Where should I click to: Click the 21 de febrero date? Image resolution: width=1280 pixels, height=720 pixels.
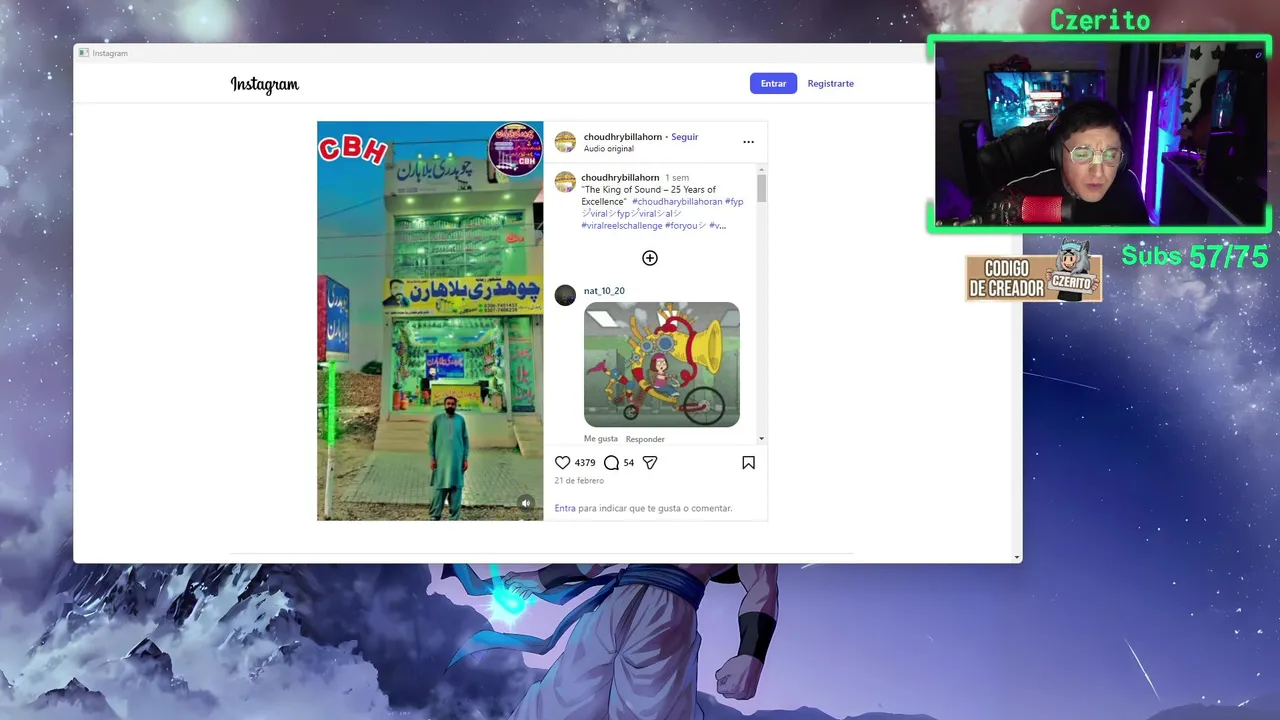[x=579, y=481]
